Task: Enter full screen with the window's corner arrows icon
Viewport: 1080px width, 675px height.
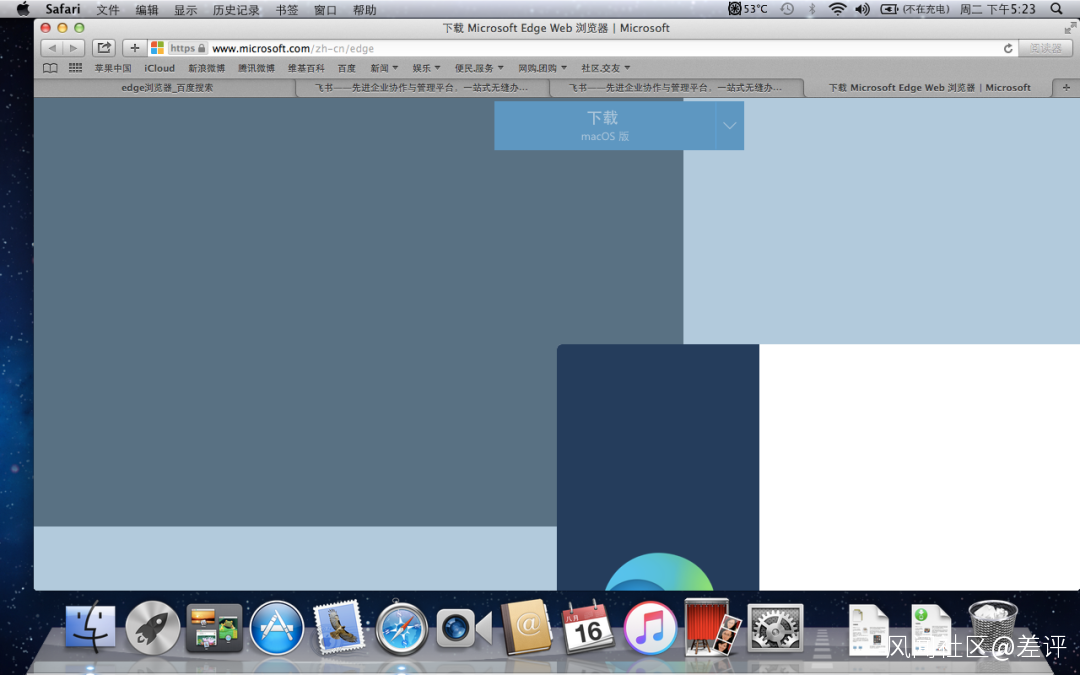Action: click(1070, 28)
